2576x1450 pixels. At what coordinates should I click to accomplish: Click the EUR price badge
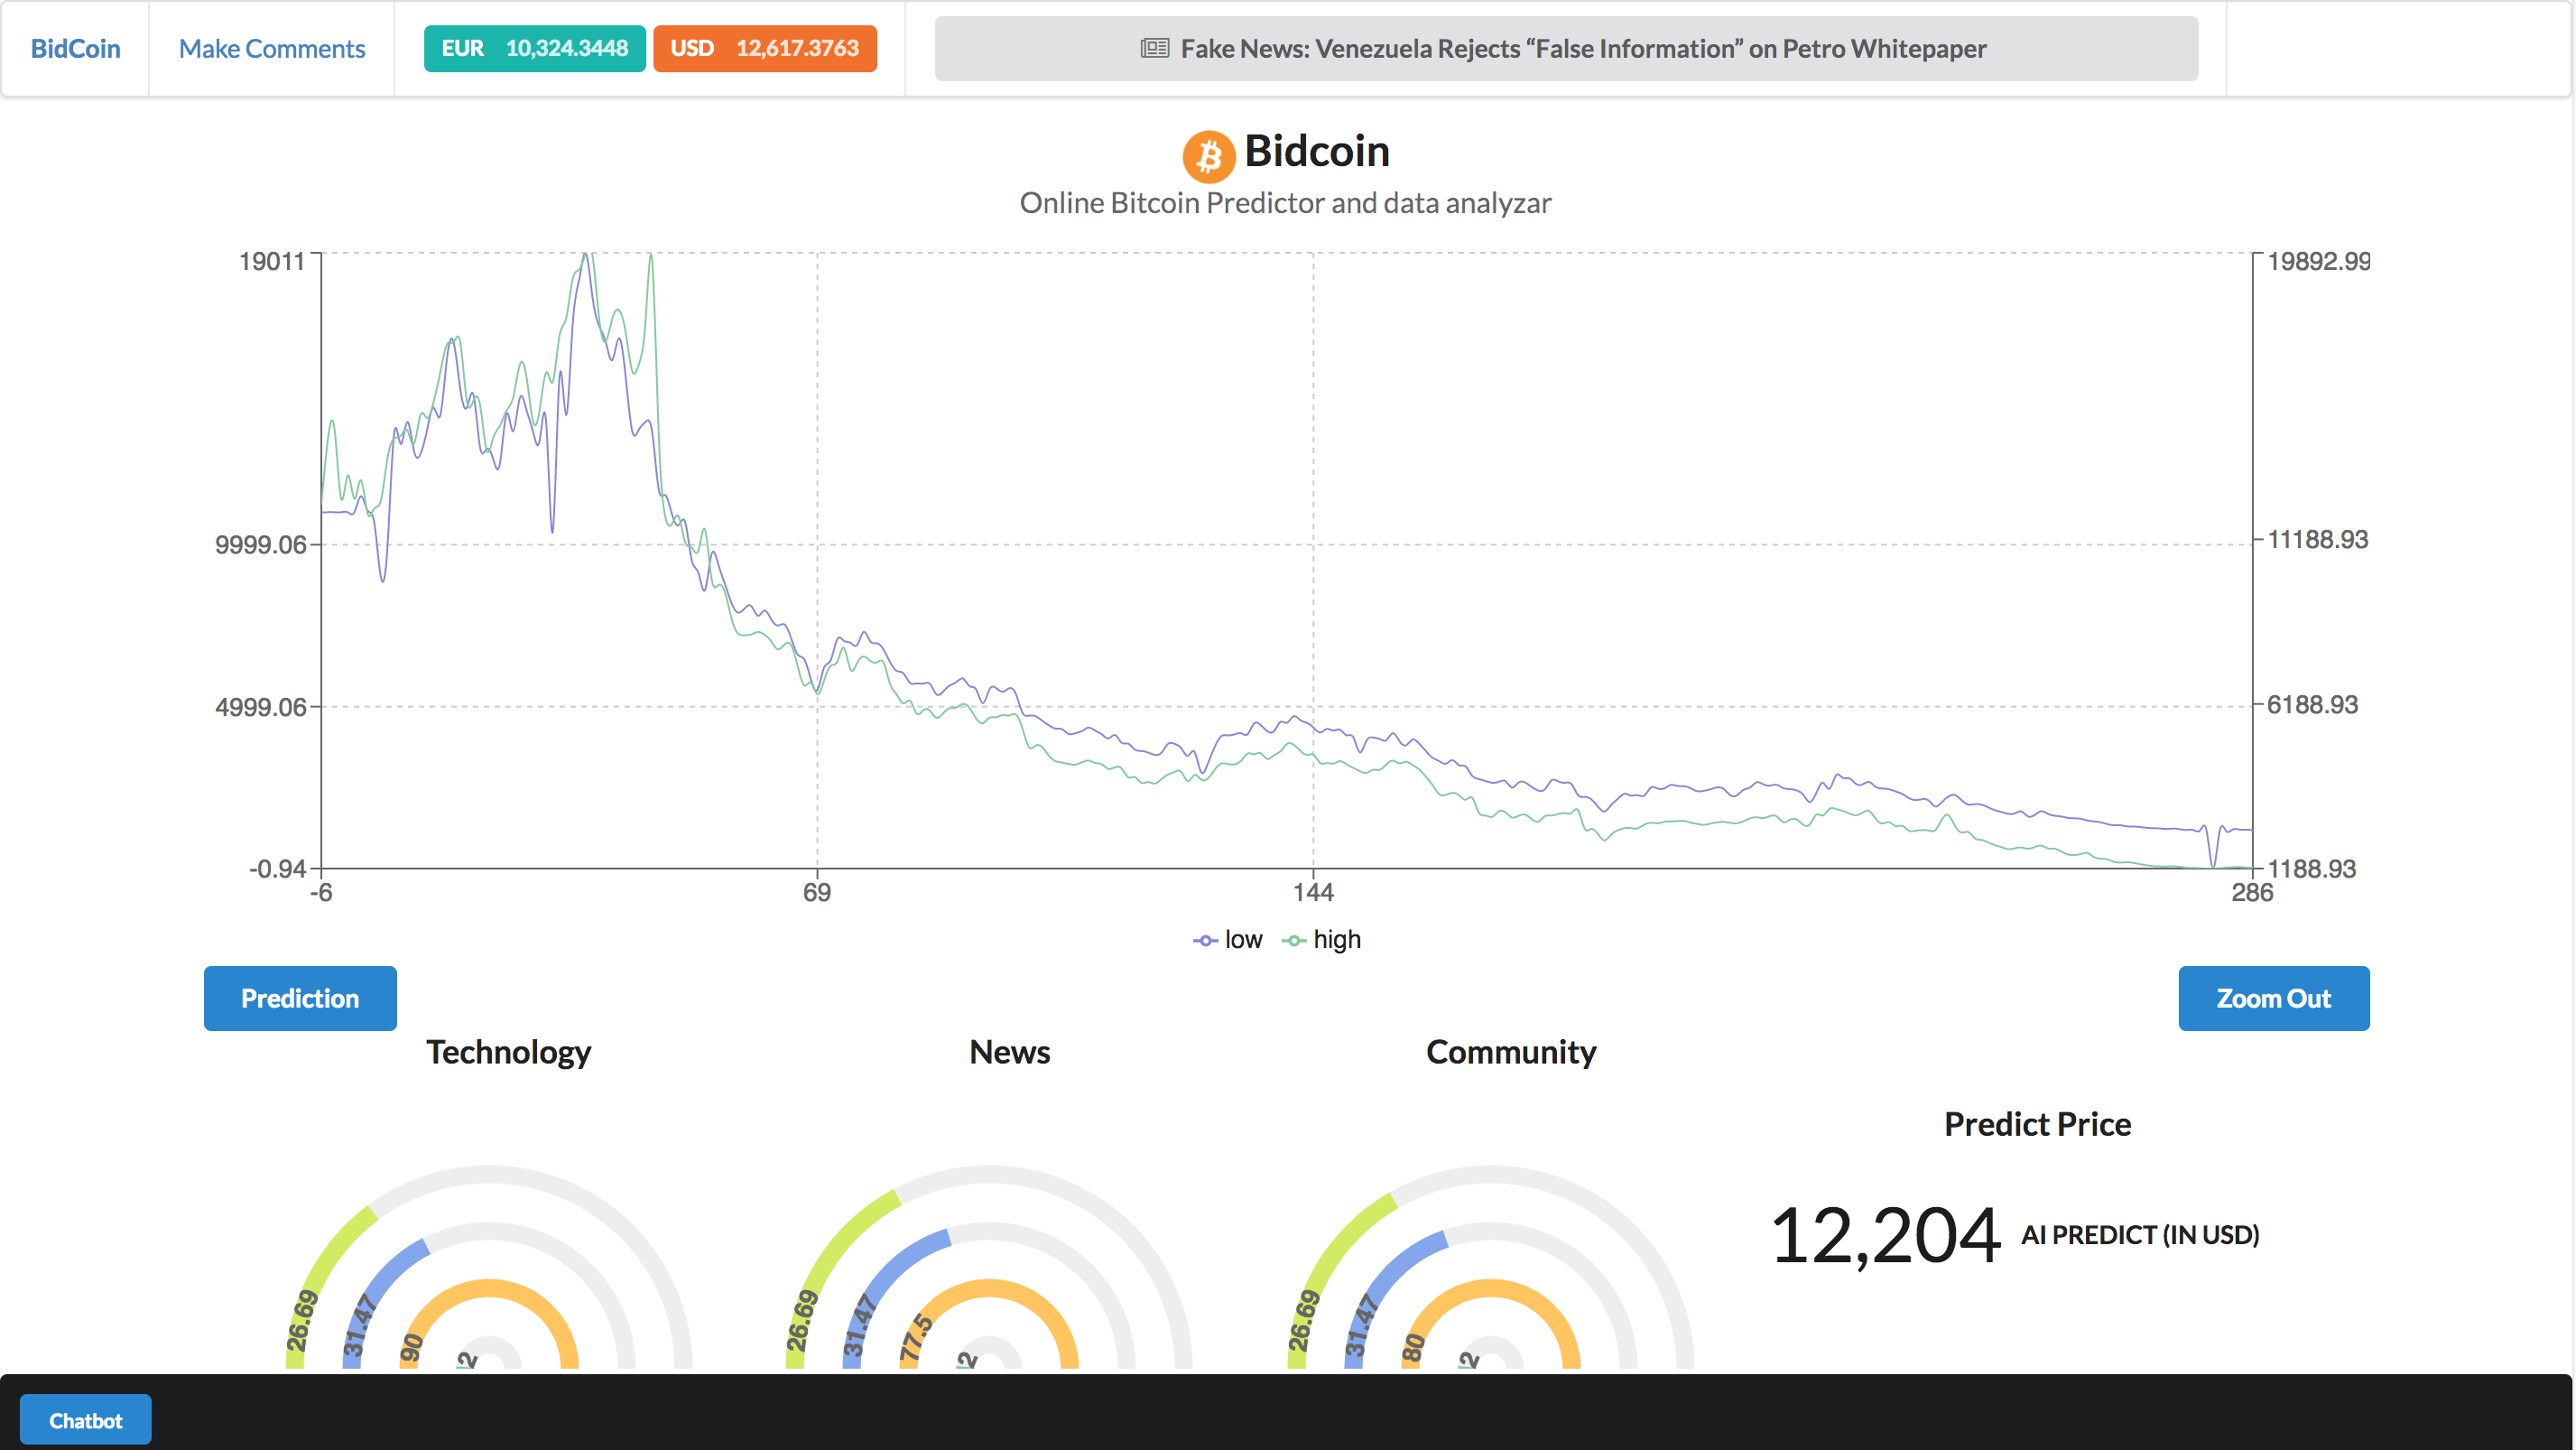pos(534,48)
